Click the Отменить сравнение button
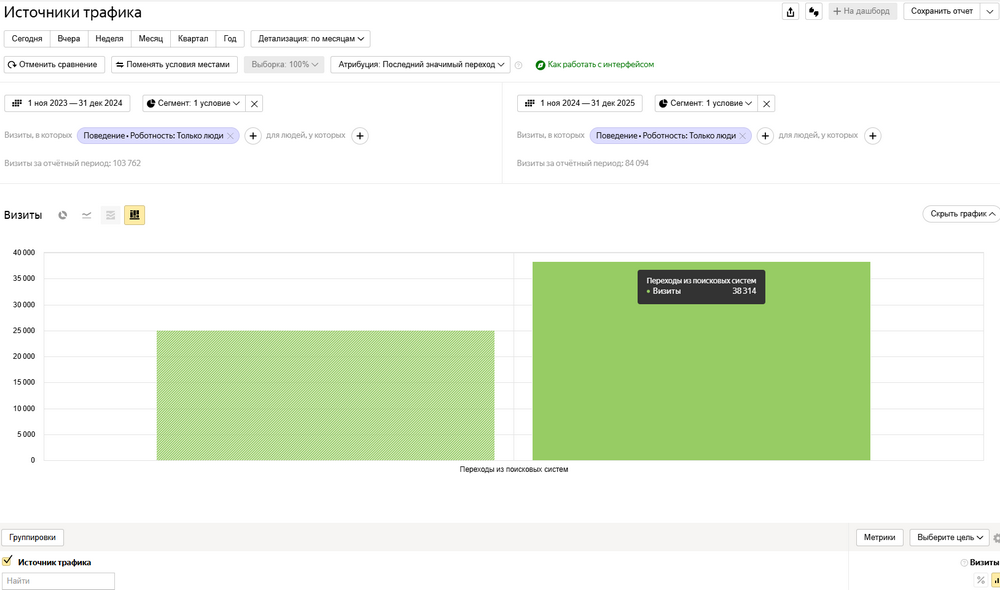The height and width of the screenshot is (590, 1000). coord(55,65)
